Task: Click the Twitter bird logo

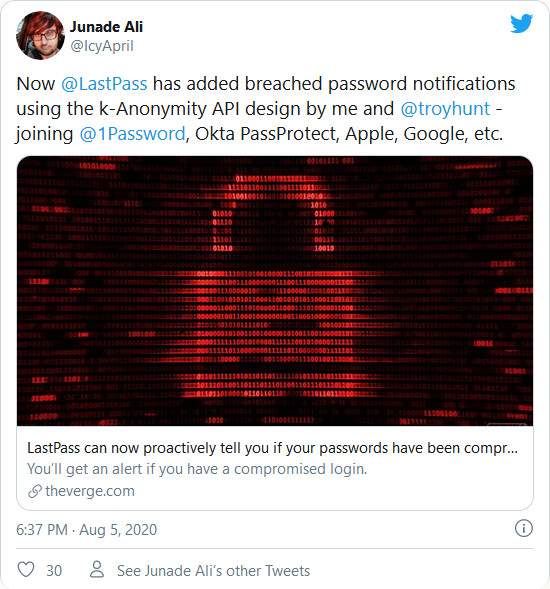Action: click(x=521, y=23)
